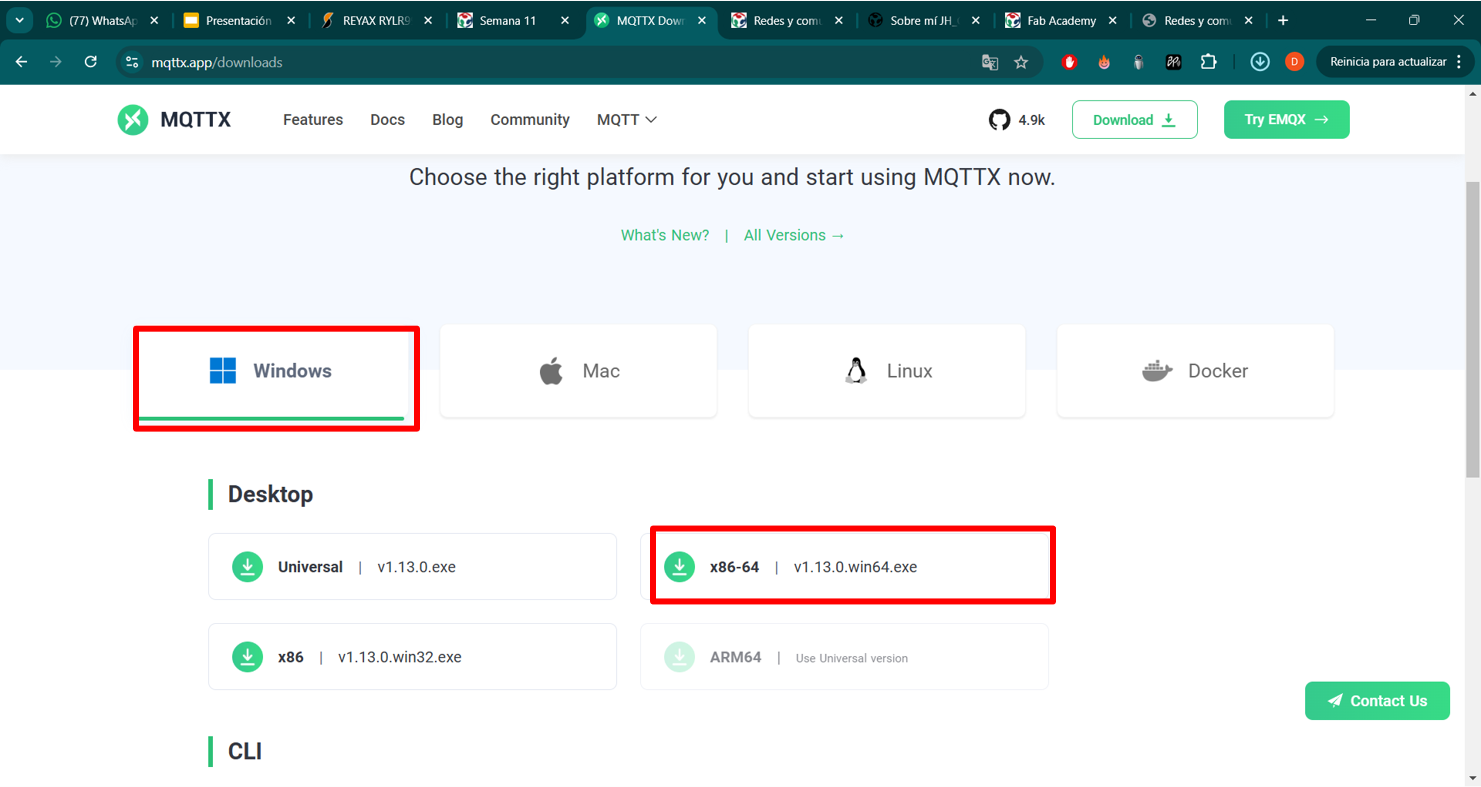Reload the page with the refresh icon

(x=91, y=62)
